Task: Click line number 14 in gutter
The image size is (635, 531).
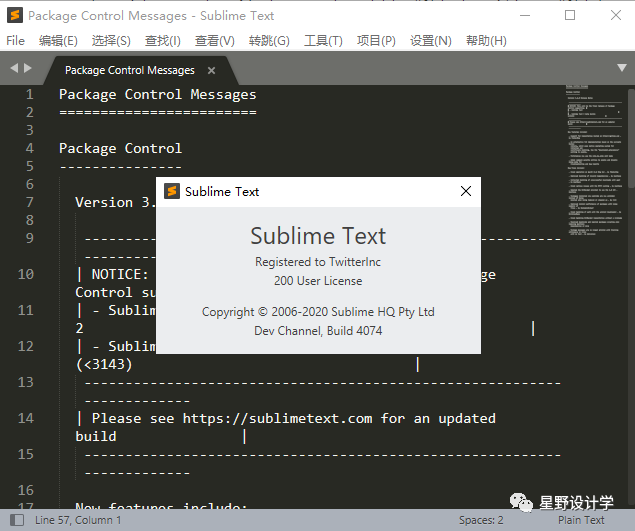Action: pos(26,418)
